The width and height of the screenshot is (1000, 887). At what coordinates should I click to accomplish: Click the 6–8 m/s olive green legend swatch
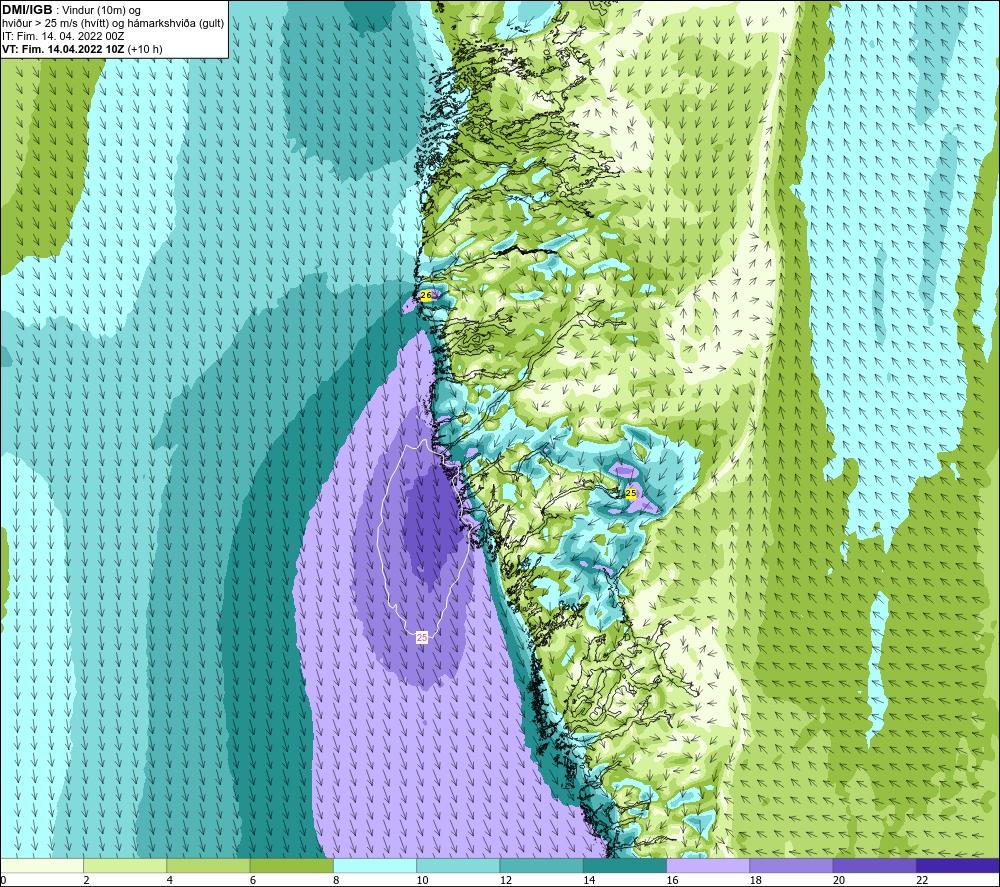(x=291, y=866)
